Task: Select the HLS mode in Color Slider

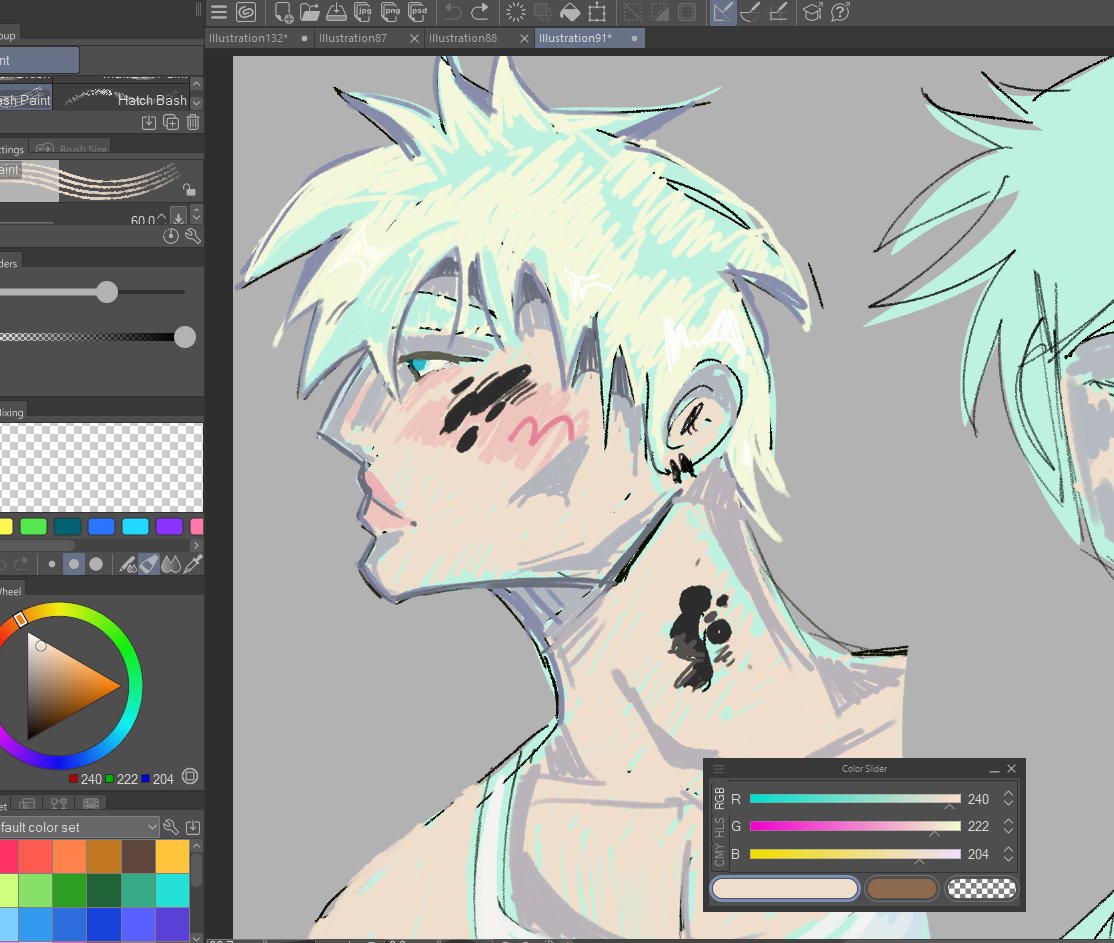Action: click(x=719, y=827)
